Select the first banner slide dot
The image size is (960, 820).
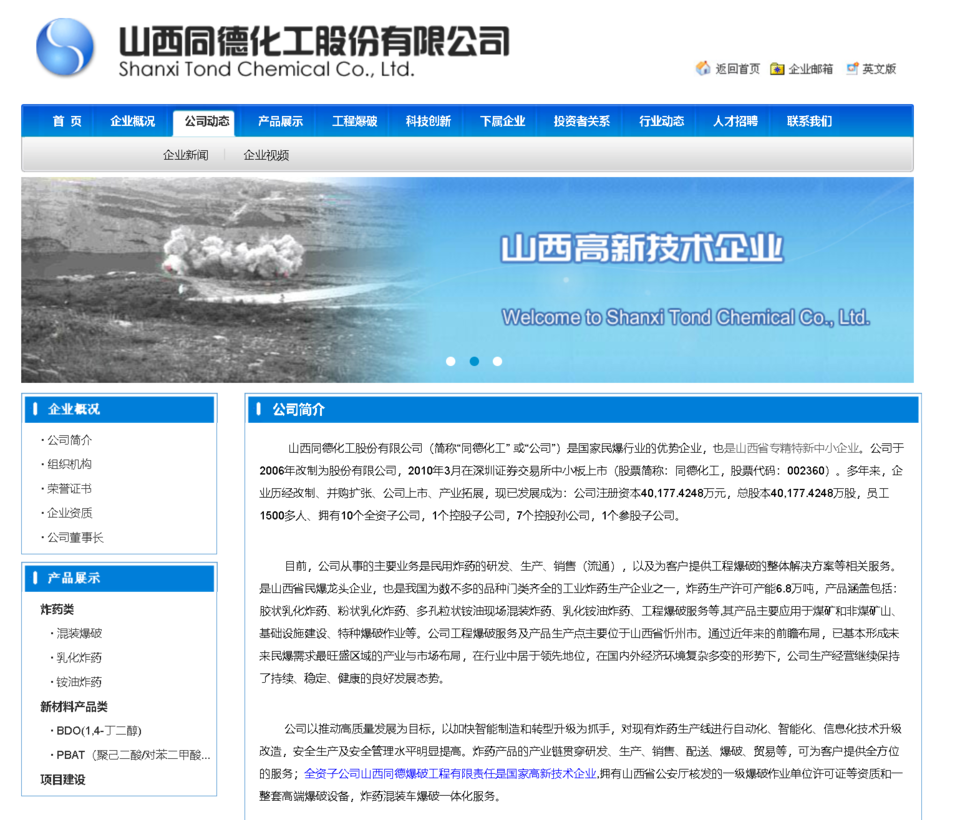[x=451, y=361]
